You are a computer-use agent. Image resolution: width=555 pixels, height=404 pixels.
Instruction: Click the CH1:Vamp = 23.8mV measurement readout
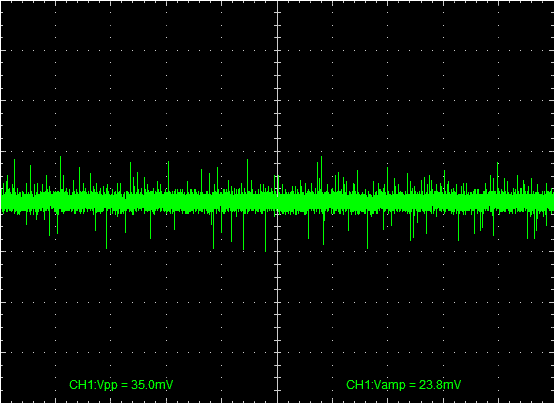click(x=403, y=385)
